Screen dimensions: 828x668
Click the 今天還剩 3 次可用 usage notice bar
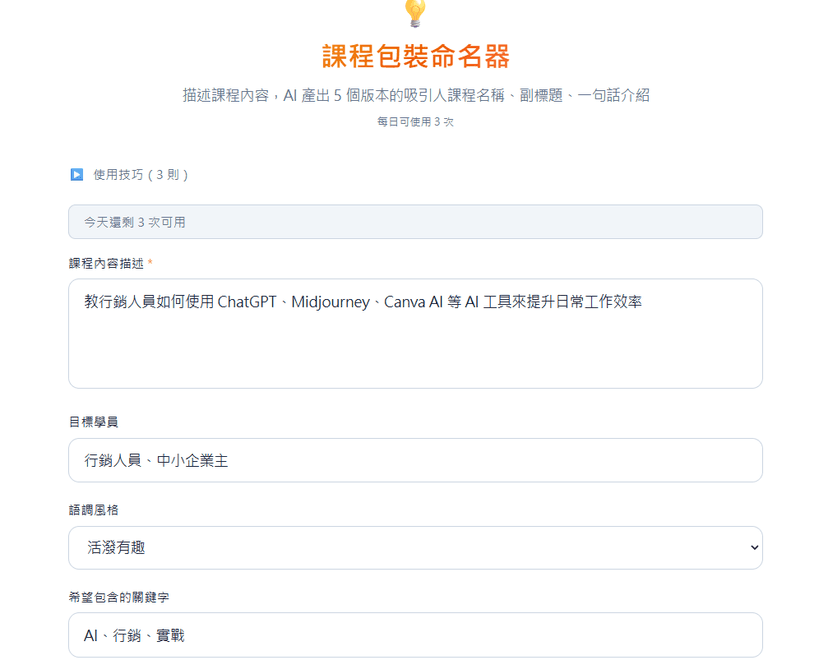pos(415,222)
